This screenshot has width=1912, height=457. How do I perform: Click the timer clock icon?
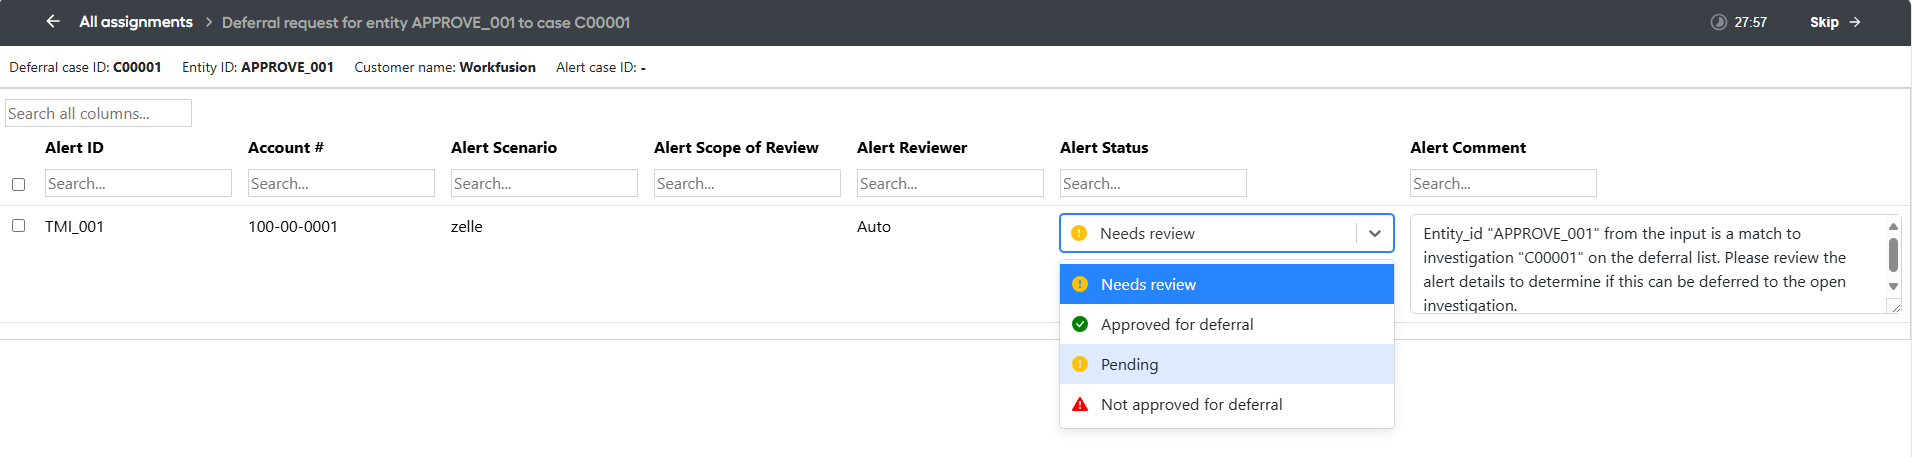(1718, 22)
